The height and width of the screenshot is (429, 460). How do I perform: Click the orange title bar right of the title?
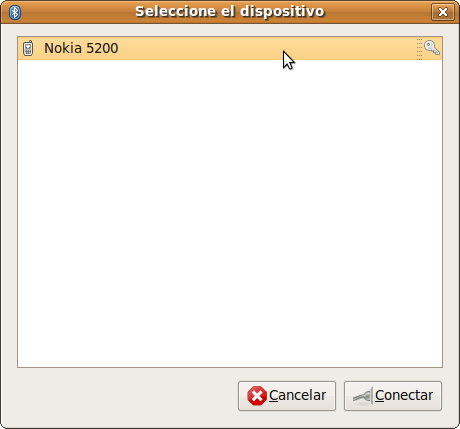377,12
